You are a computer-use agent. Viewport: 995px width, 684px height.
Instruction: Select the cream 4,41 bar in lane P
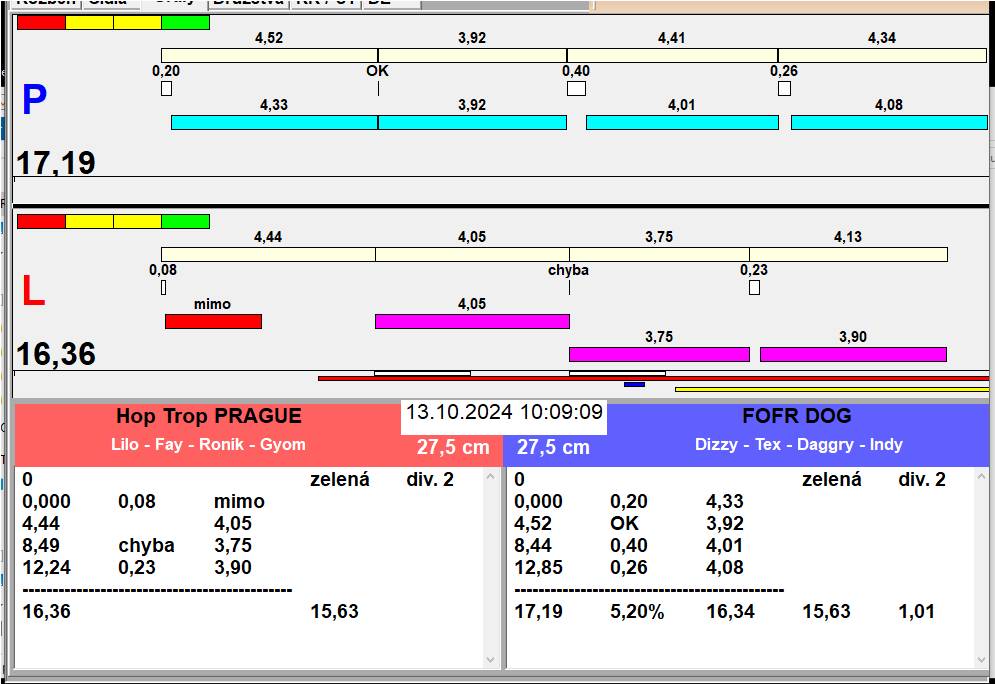(x=673, y=55)
